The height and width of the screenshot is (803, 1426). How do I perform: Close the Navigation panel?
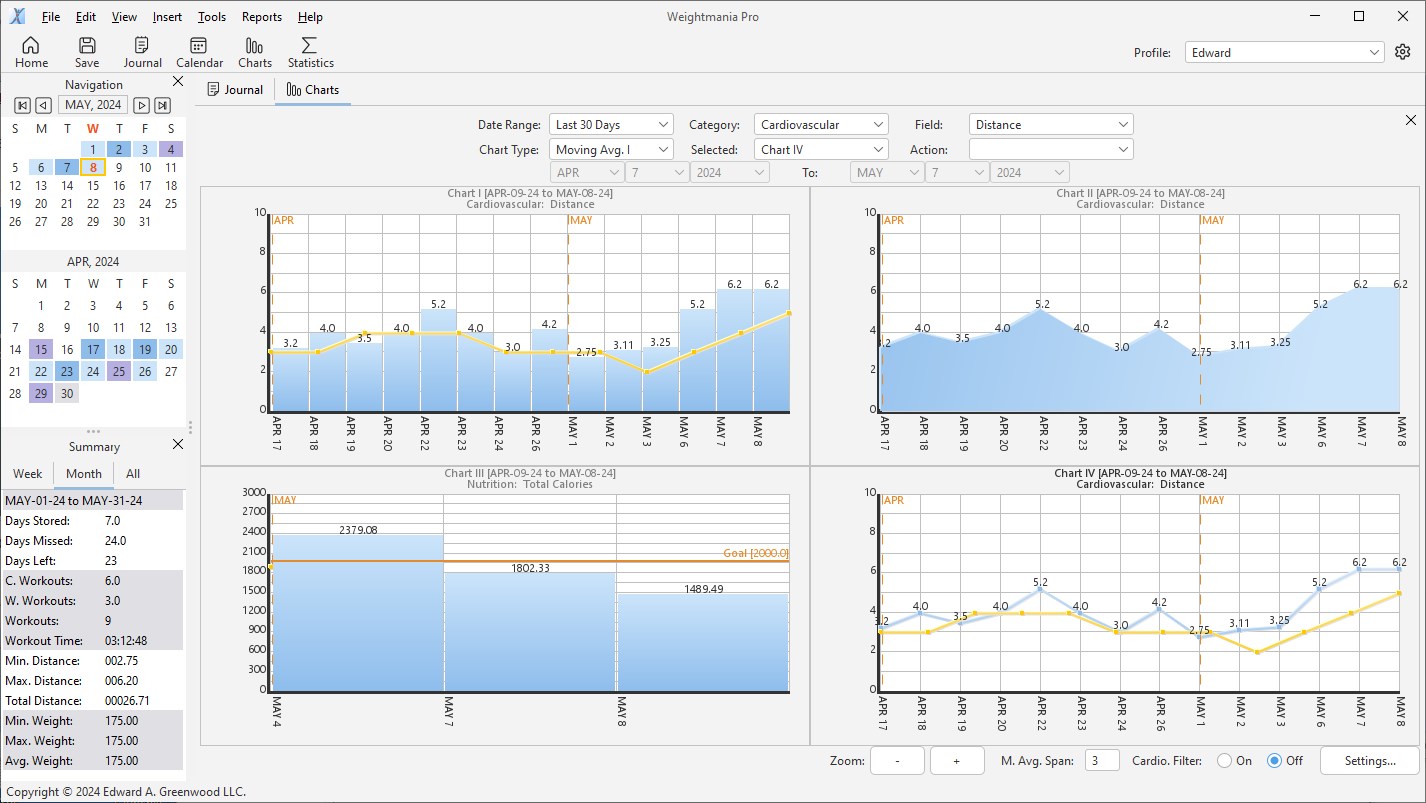(x=178, y=82)
